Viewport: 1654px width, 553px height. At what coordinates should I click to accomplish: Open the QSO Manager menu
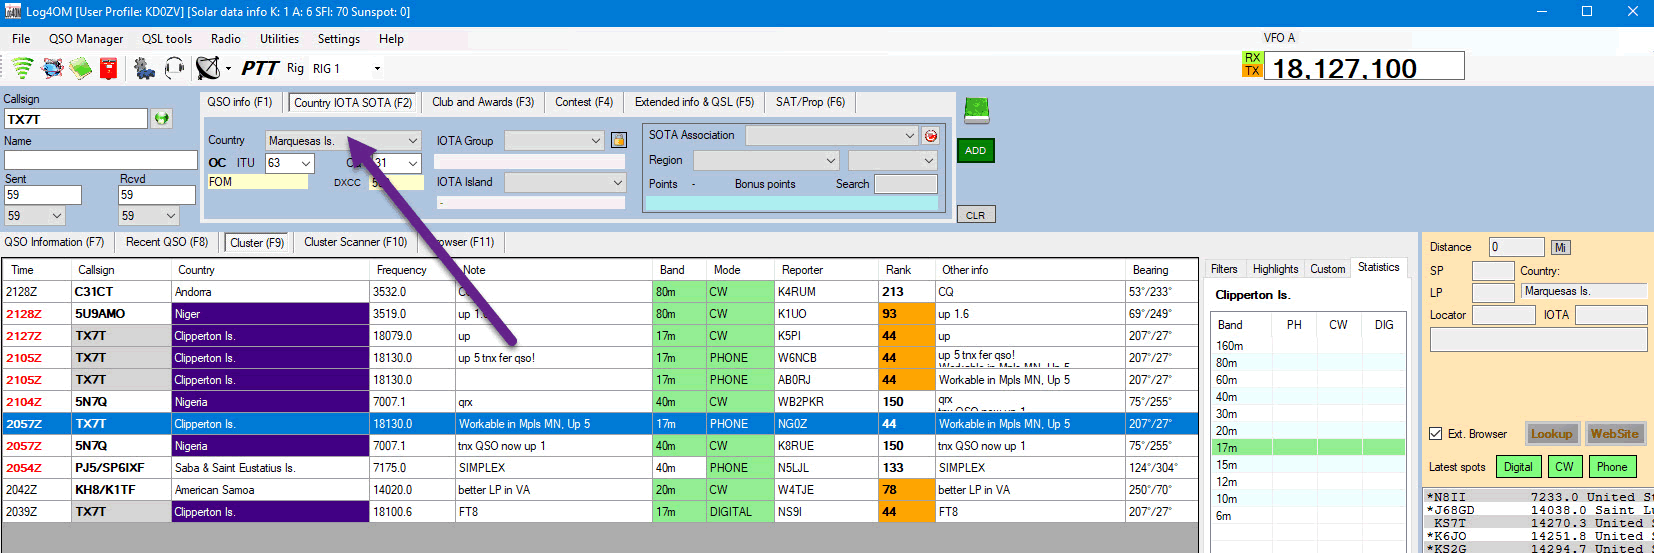coord(86,39)
